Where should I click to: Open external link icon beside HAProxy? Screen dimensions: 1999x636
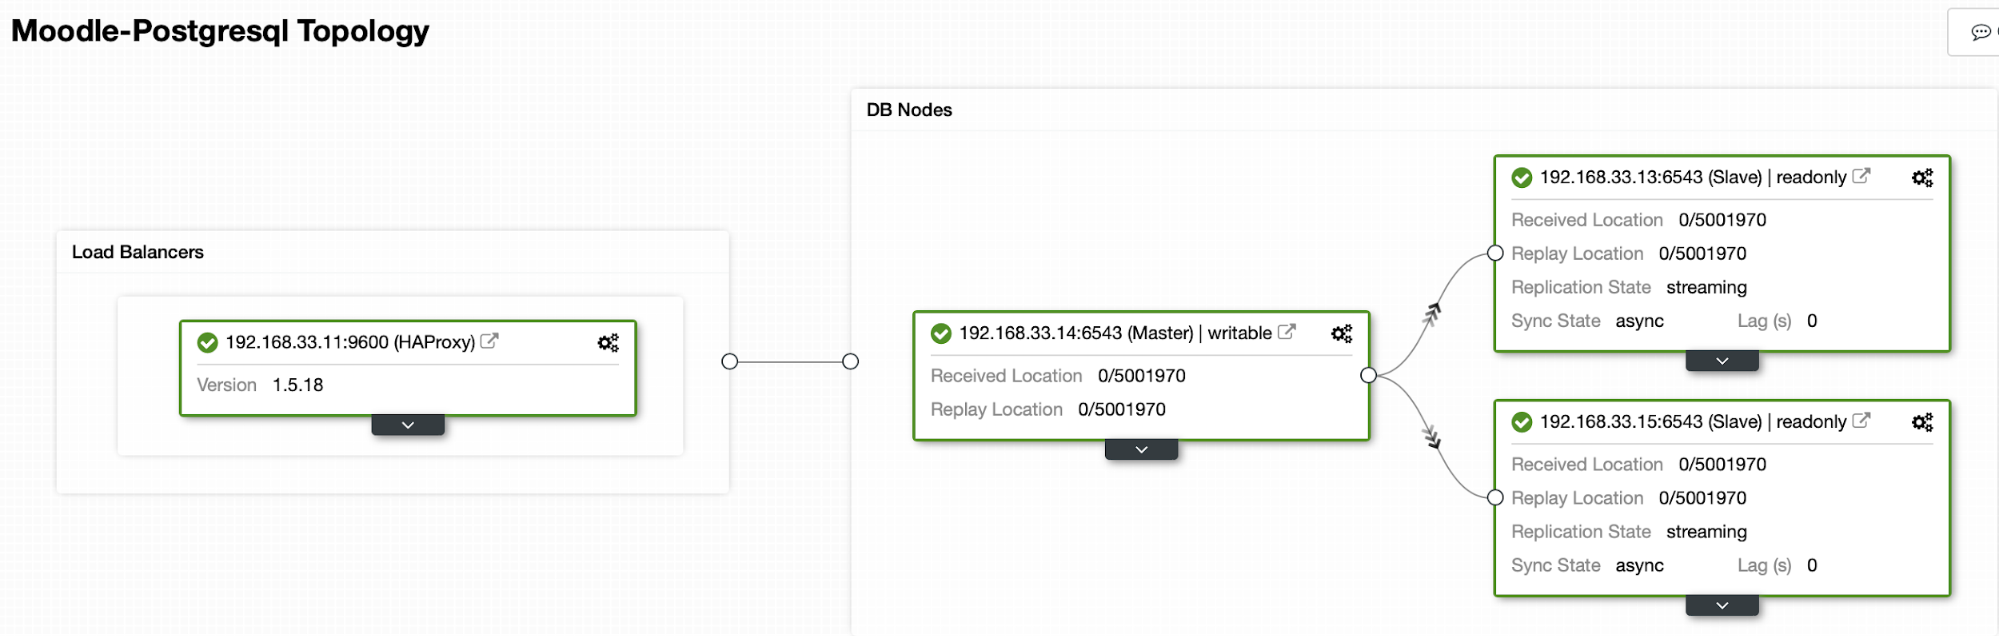click(x=489, y=341)
